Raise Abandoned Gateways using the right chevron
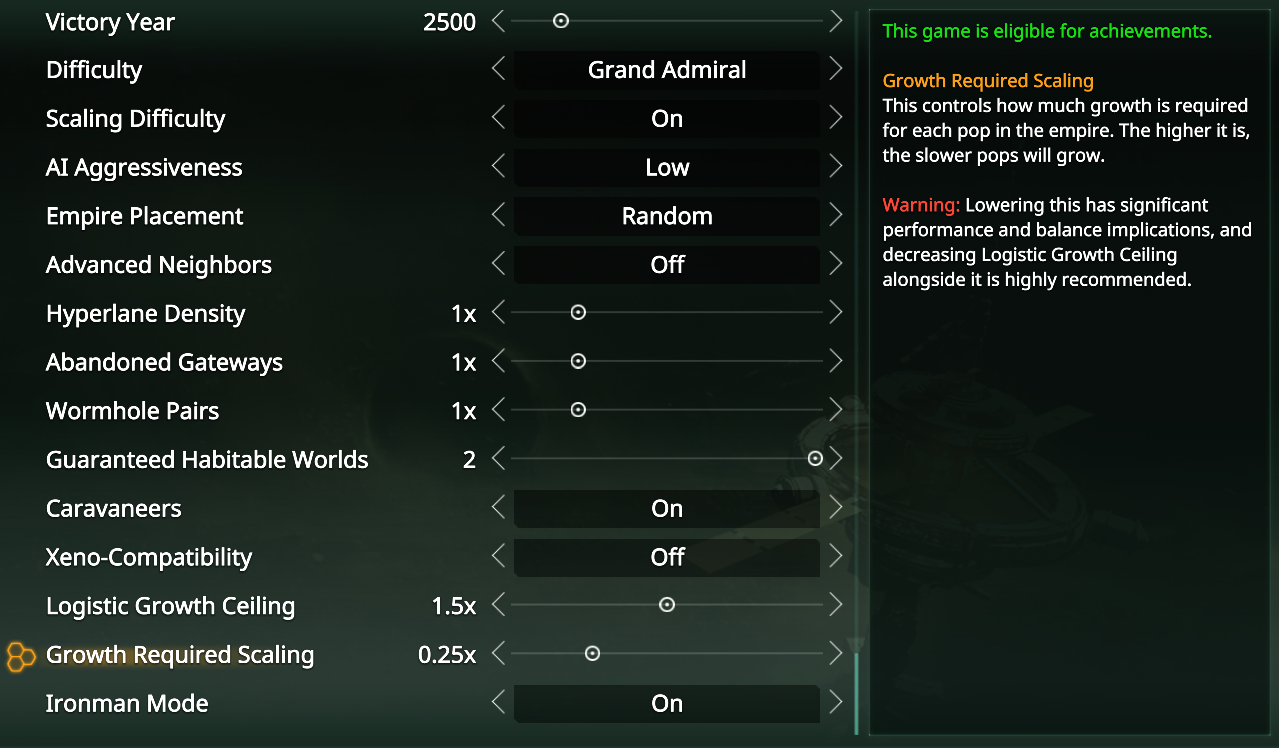 836,361
